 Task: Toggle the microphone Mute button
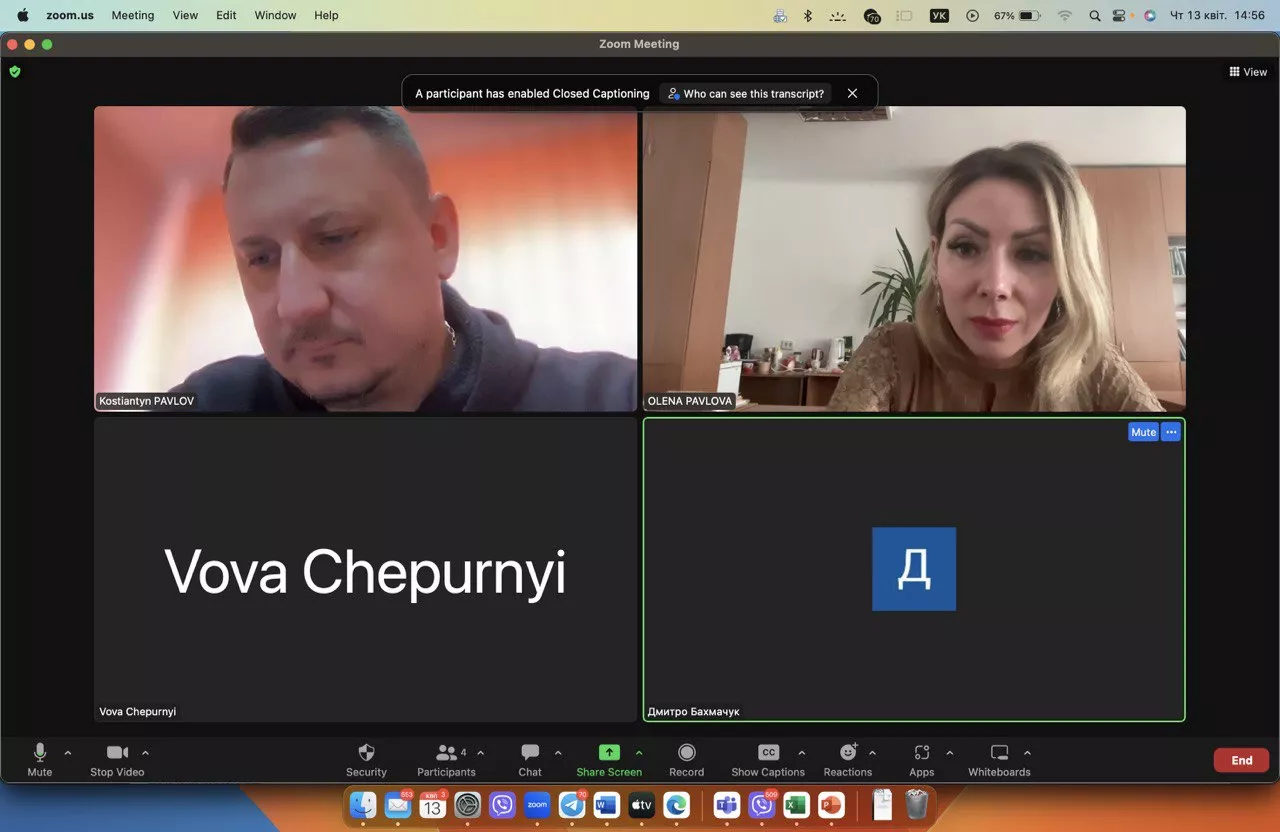[40, 753]
